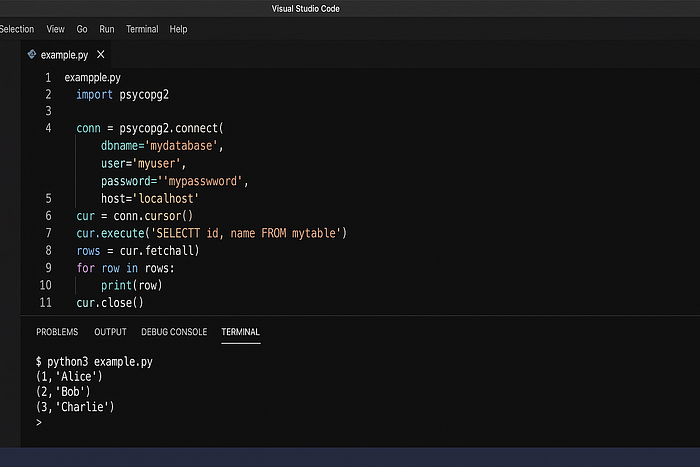
Task: Click line number 11 in the gutter
Action: [46, 303]
